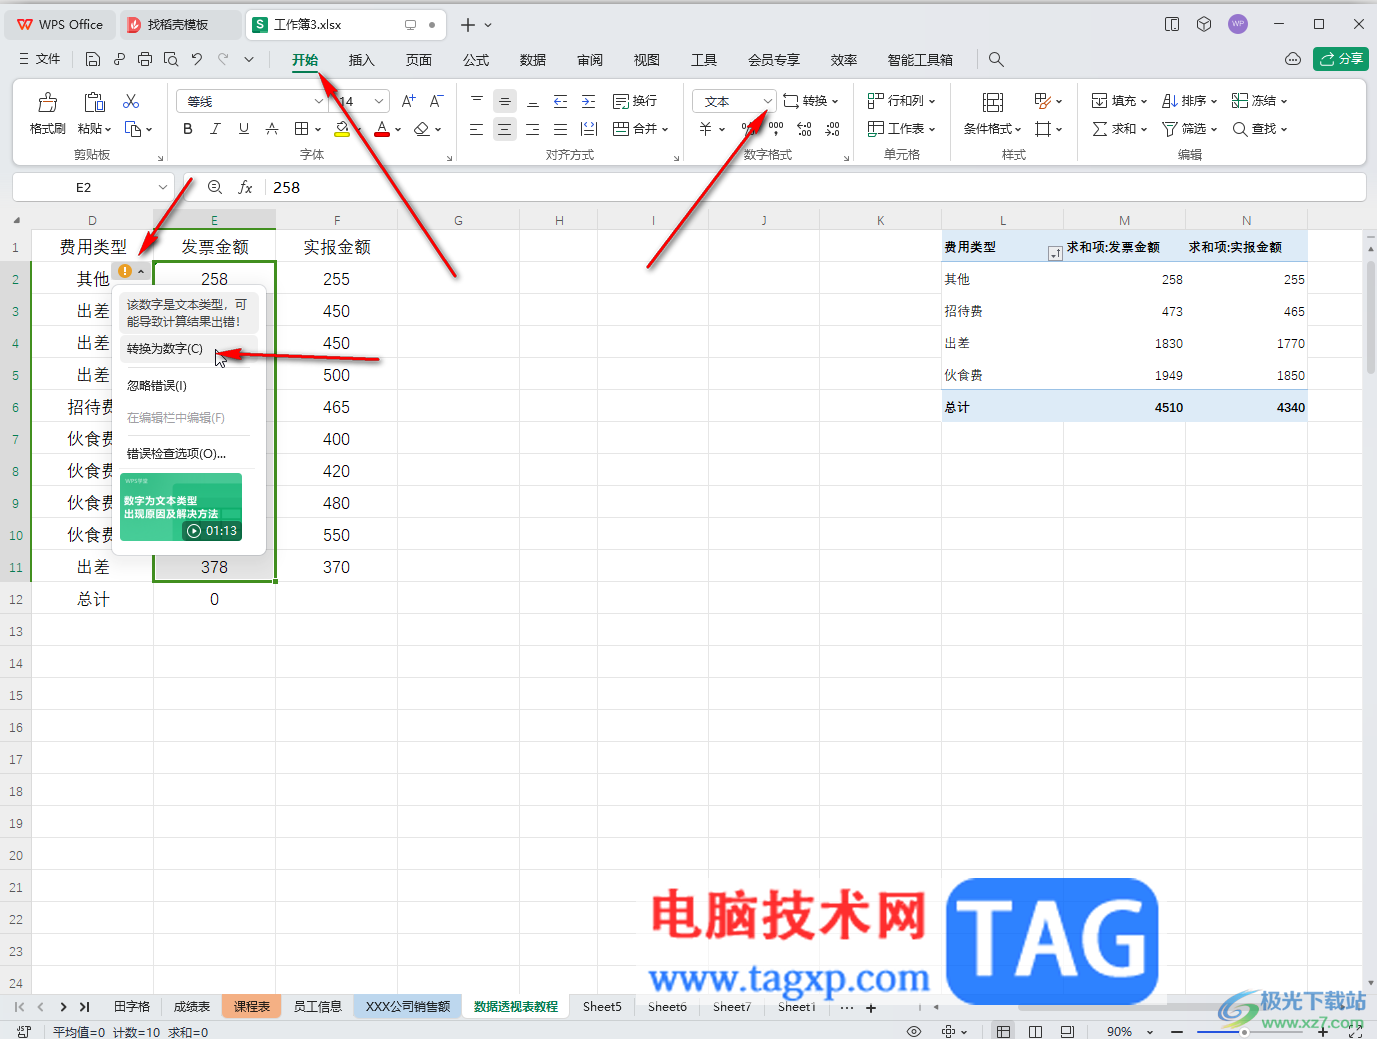Click the Undo arrow icon

point(197,59)
